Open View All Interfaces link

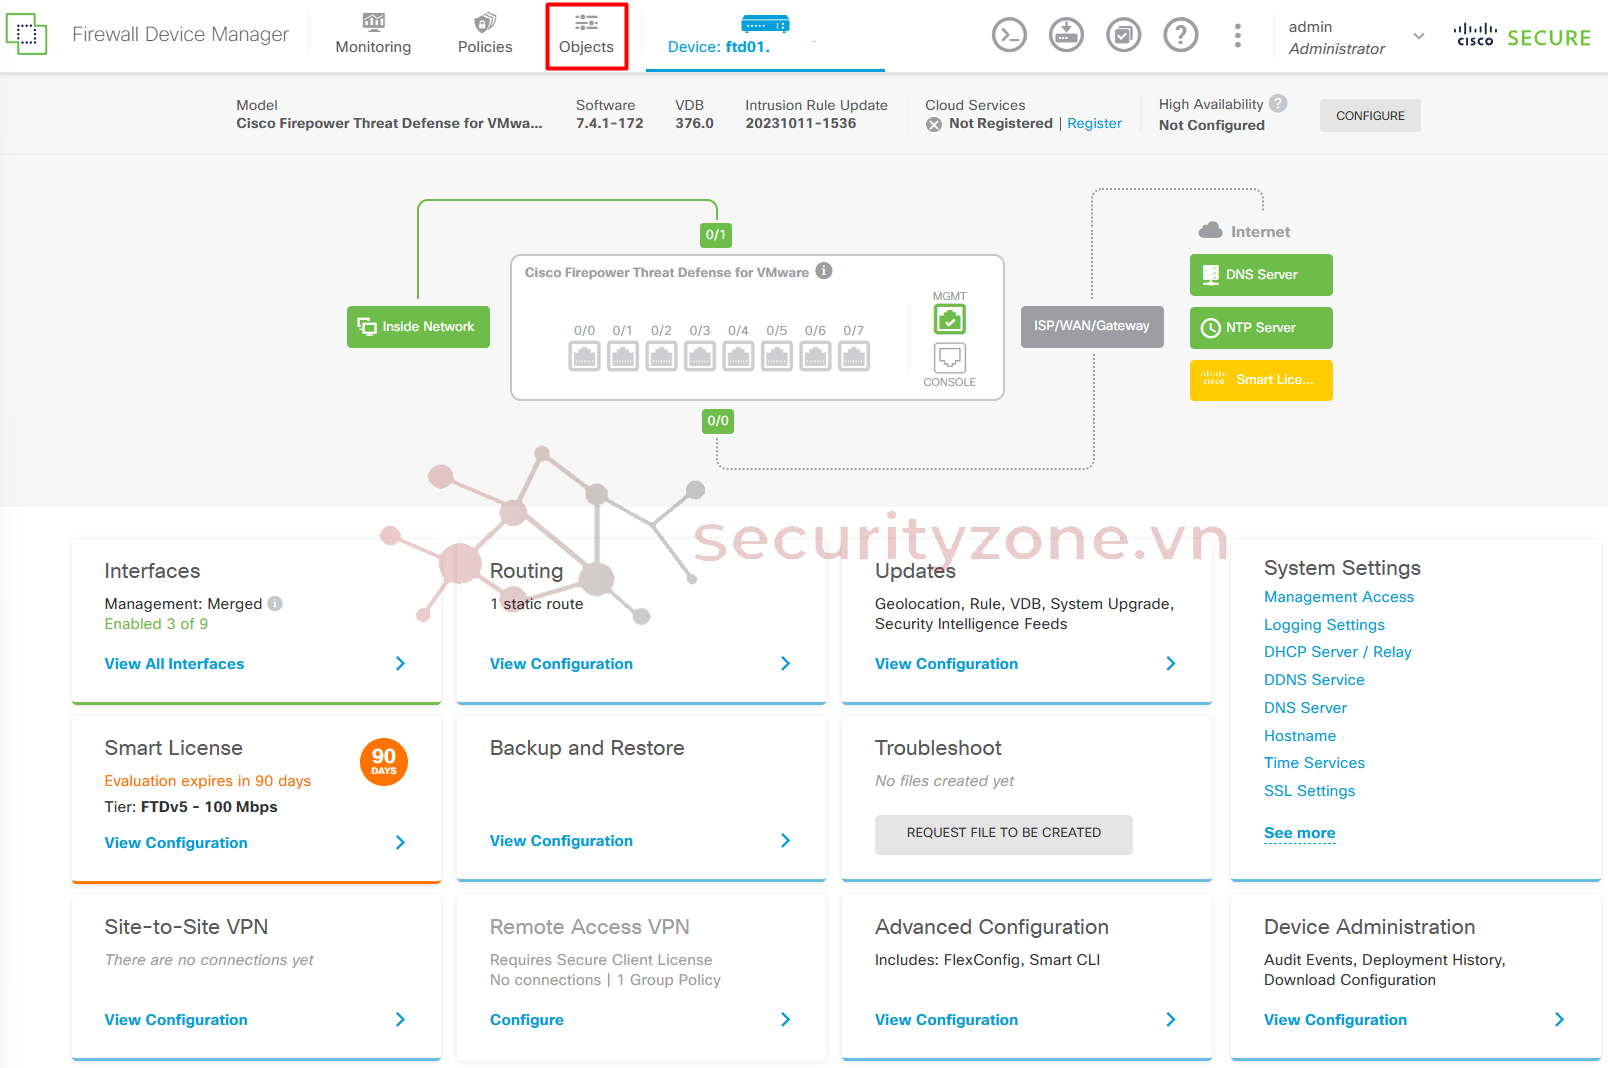tap(174, 663)
